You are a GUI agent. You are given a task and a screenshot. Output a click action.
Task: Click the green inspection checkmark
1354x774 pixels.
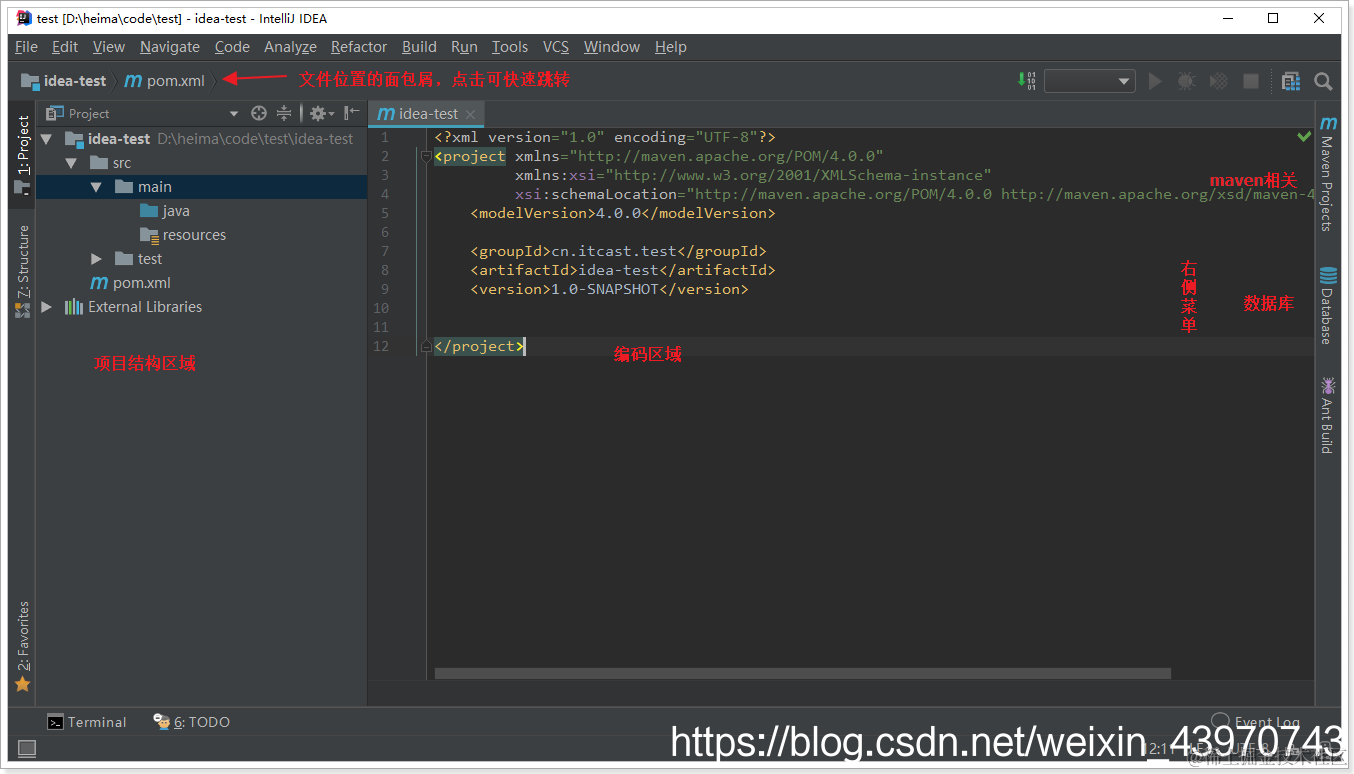(1304, 136)
